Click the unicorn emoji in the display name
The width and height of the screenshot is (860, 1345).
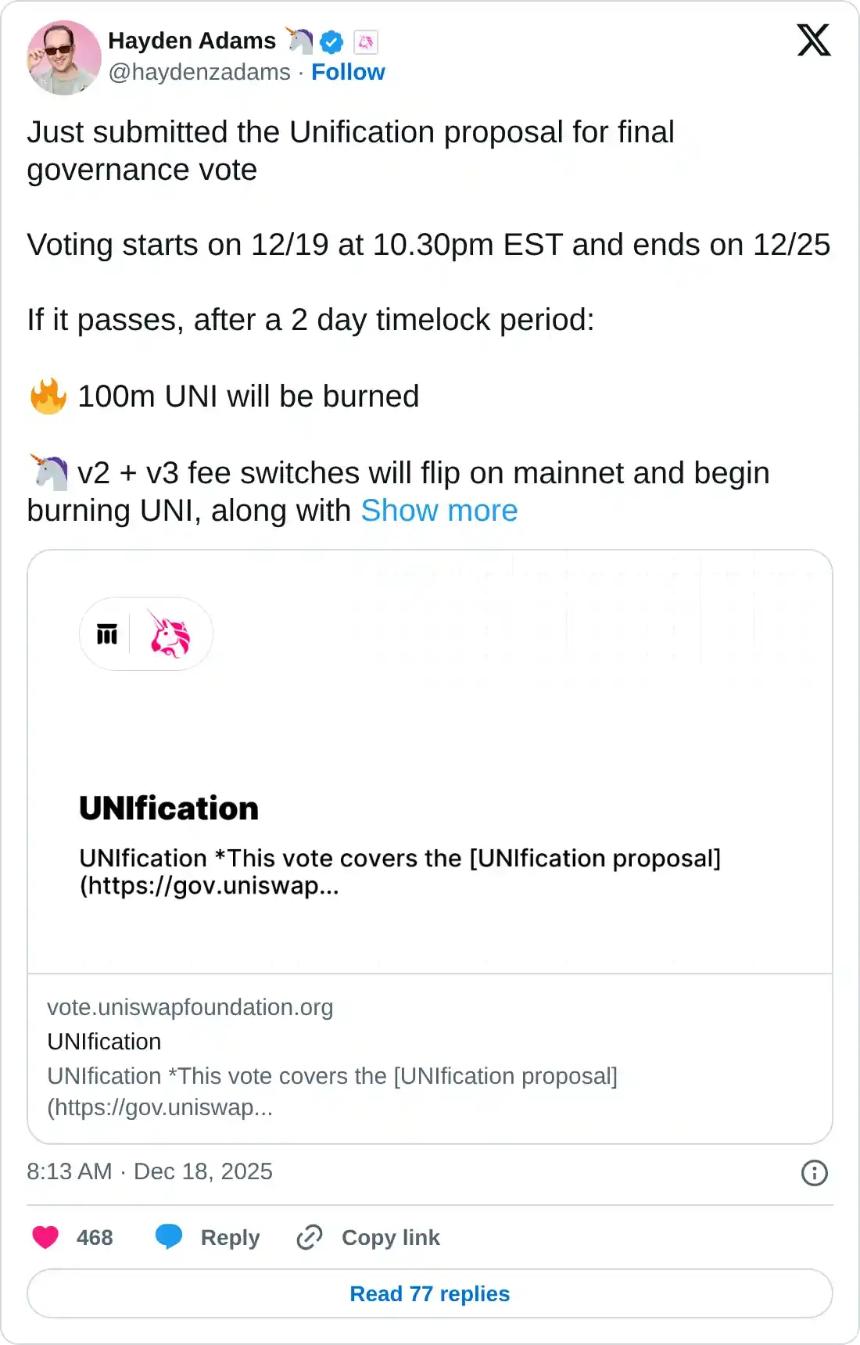click(x=299, y=41)
